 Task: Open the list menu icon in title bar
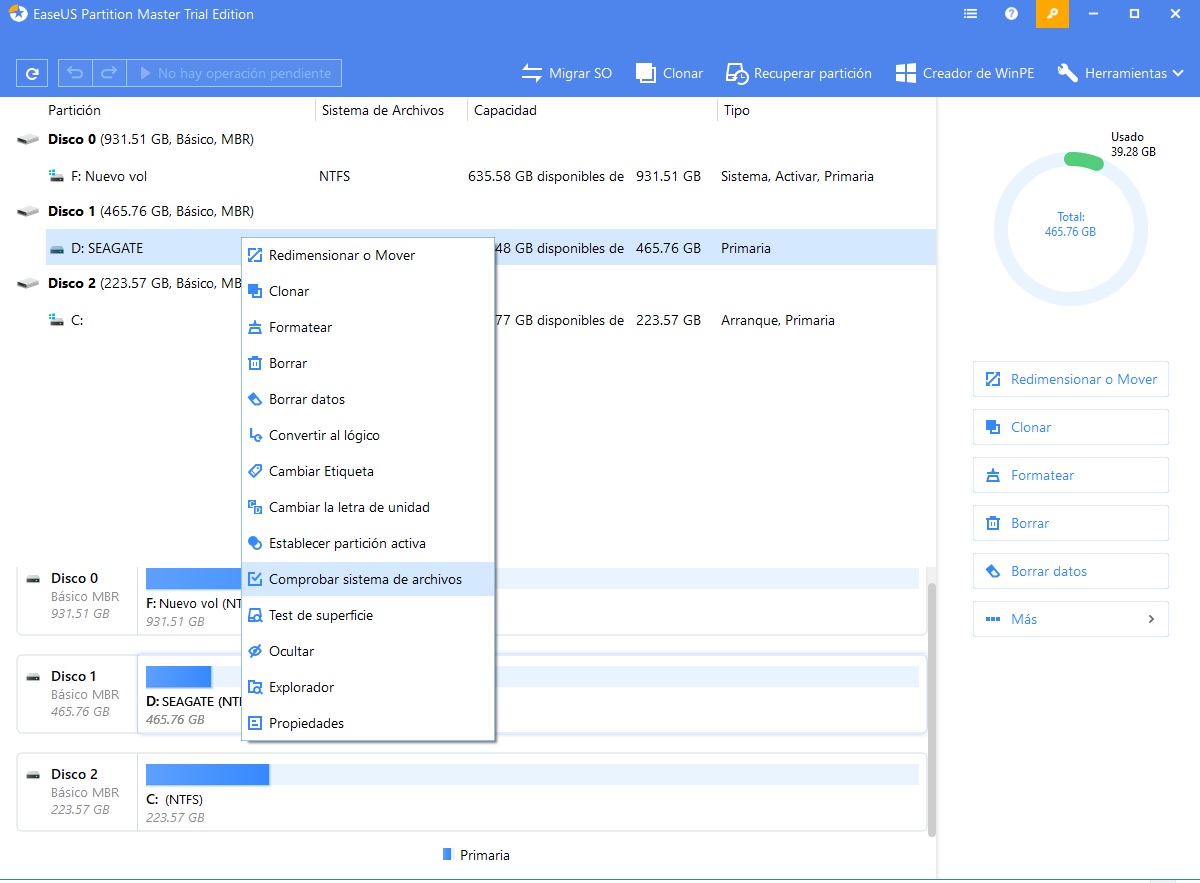point(970,14)
